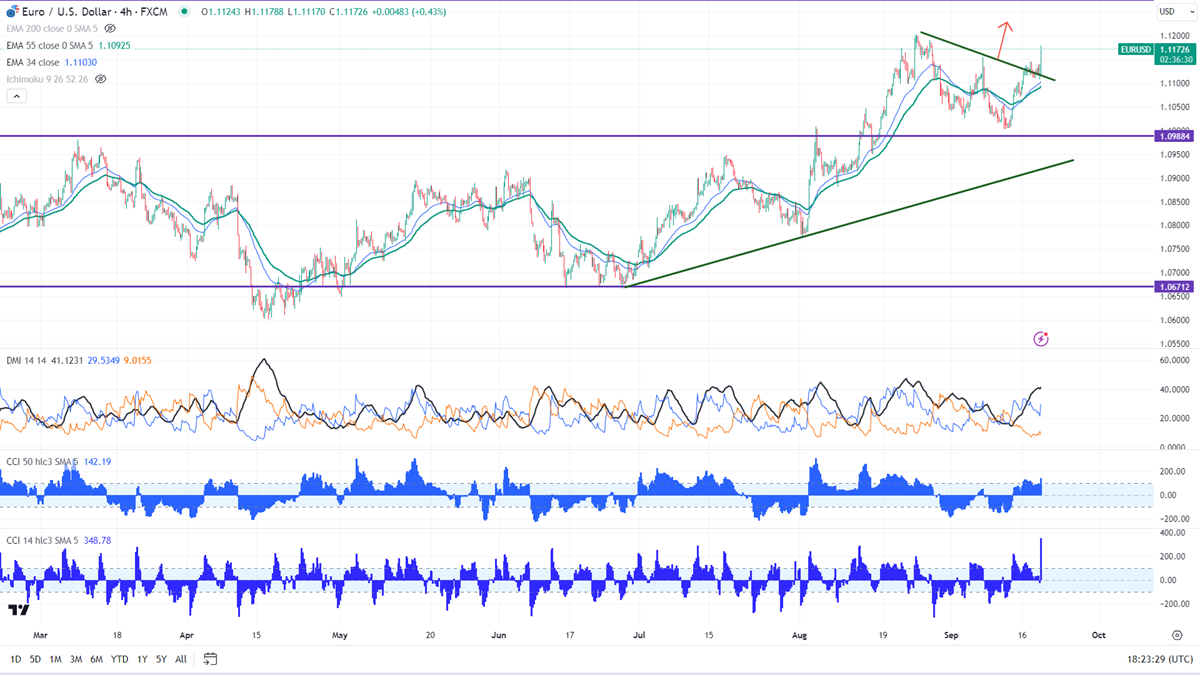The width and height of the screenshot is (1200, 675).
Task: Click the 1.12000 price axis label
Action: coord(1174,35)
